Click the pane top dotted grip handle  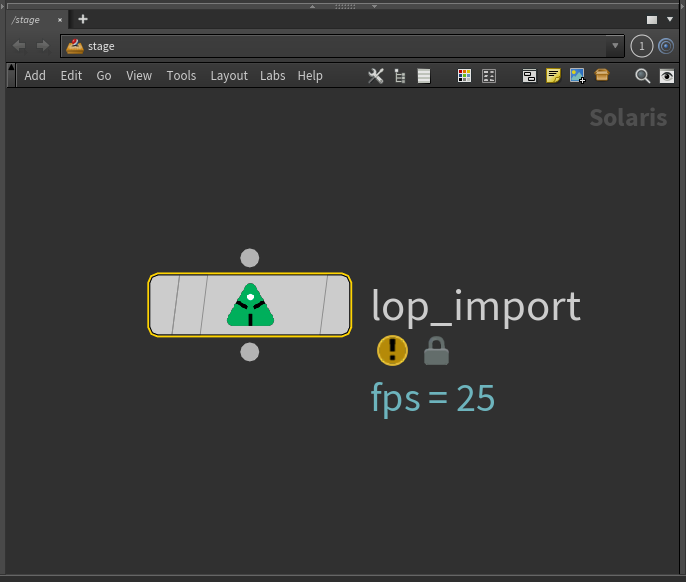[x=345, y=7]
